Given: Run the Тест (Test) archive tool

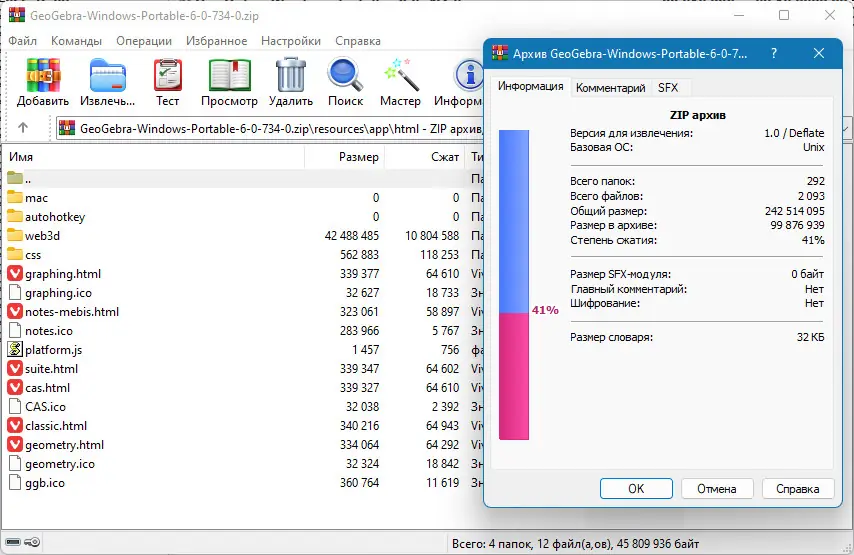Looking at the screenshot, I should click(x=168, y=75).
